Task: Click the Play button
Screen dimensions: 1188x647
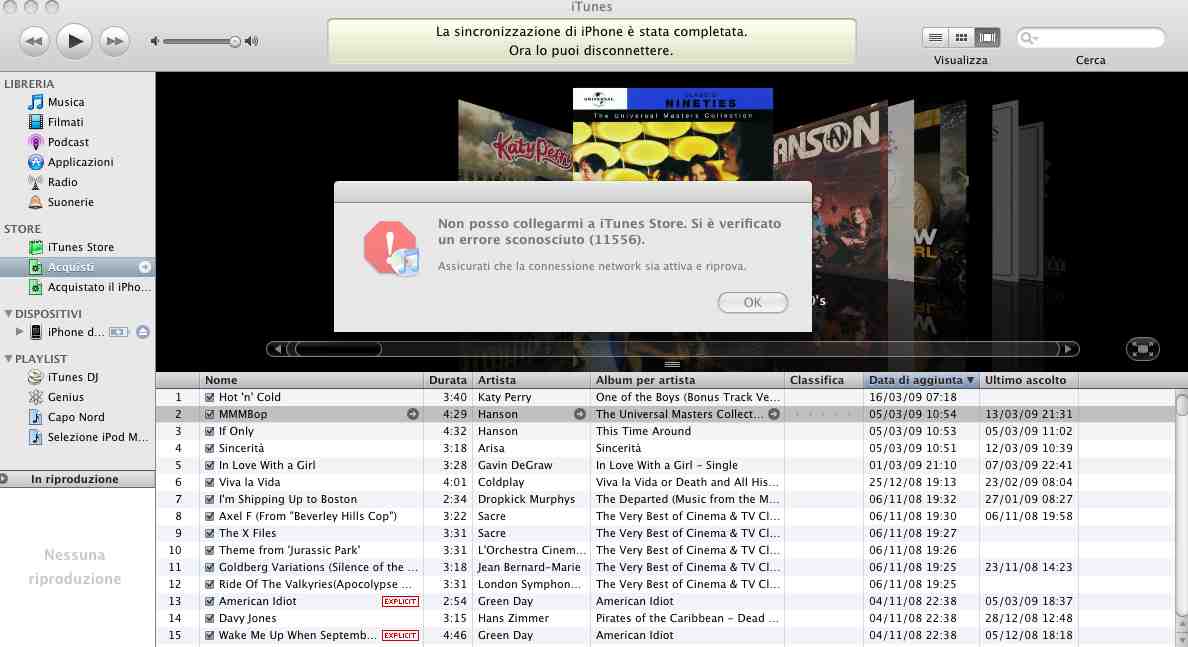Action: [x=73, y=41]
